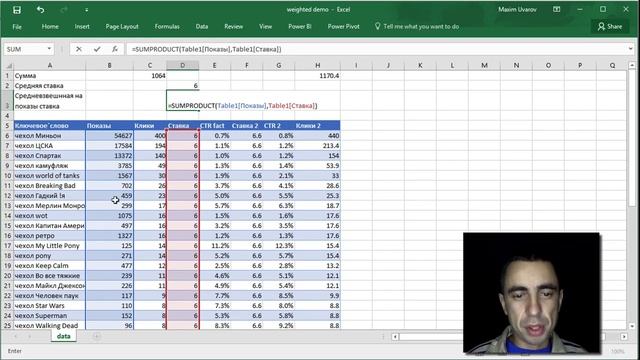Screen dimensions: 640x360
Task: Click the next sheet navigation arrow
Action: point(29,336)
